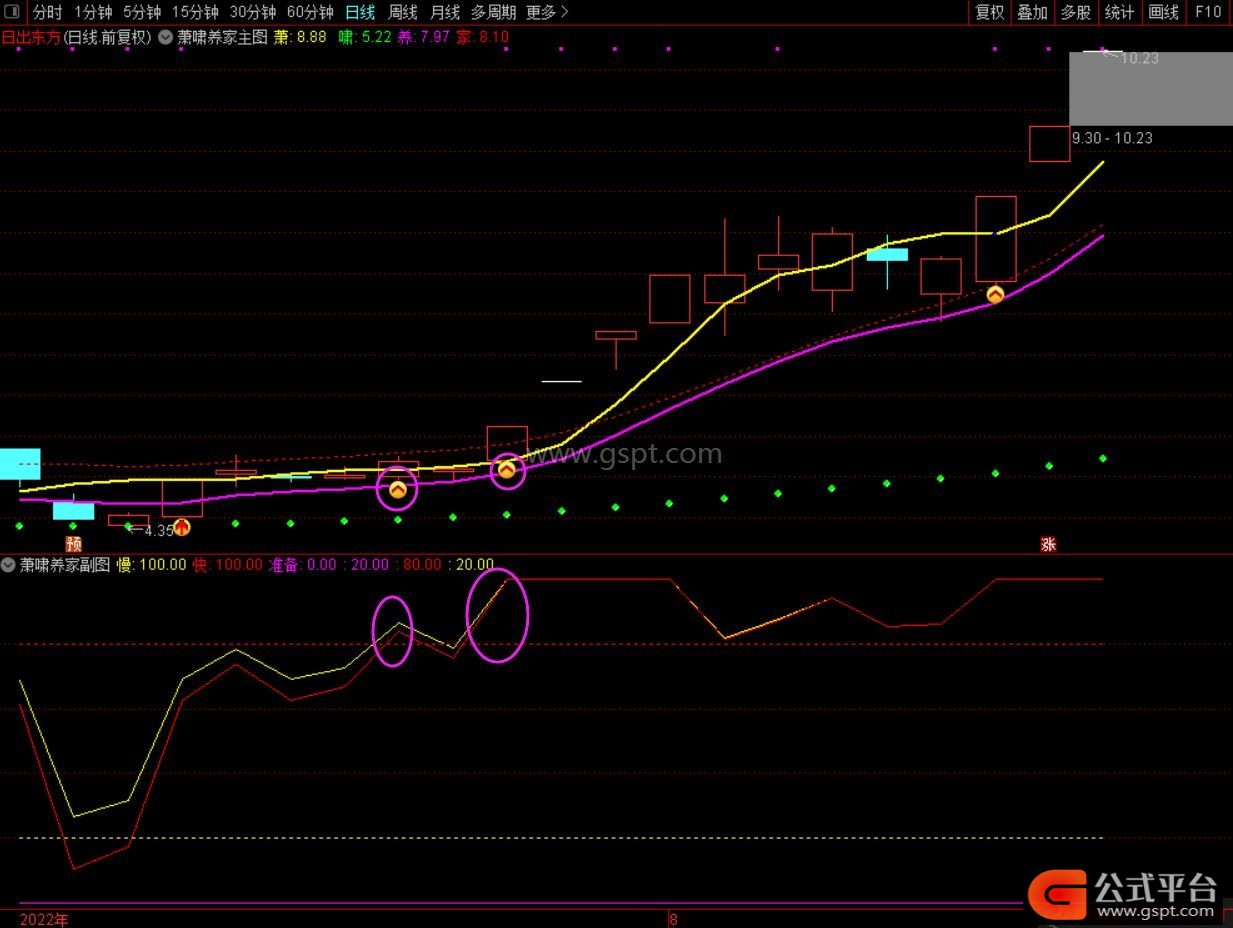Screen dimensions: 1233x928
Task: Click the 萧: 8.88 indicator value
Action: 300,37
